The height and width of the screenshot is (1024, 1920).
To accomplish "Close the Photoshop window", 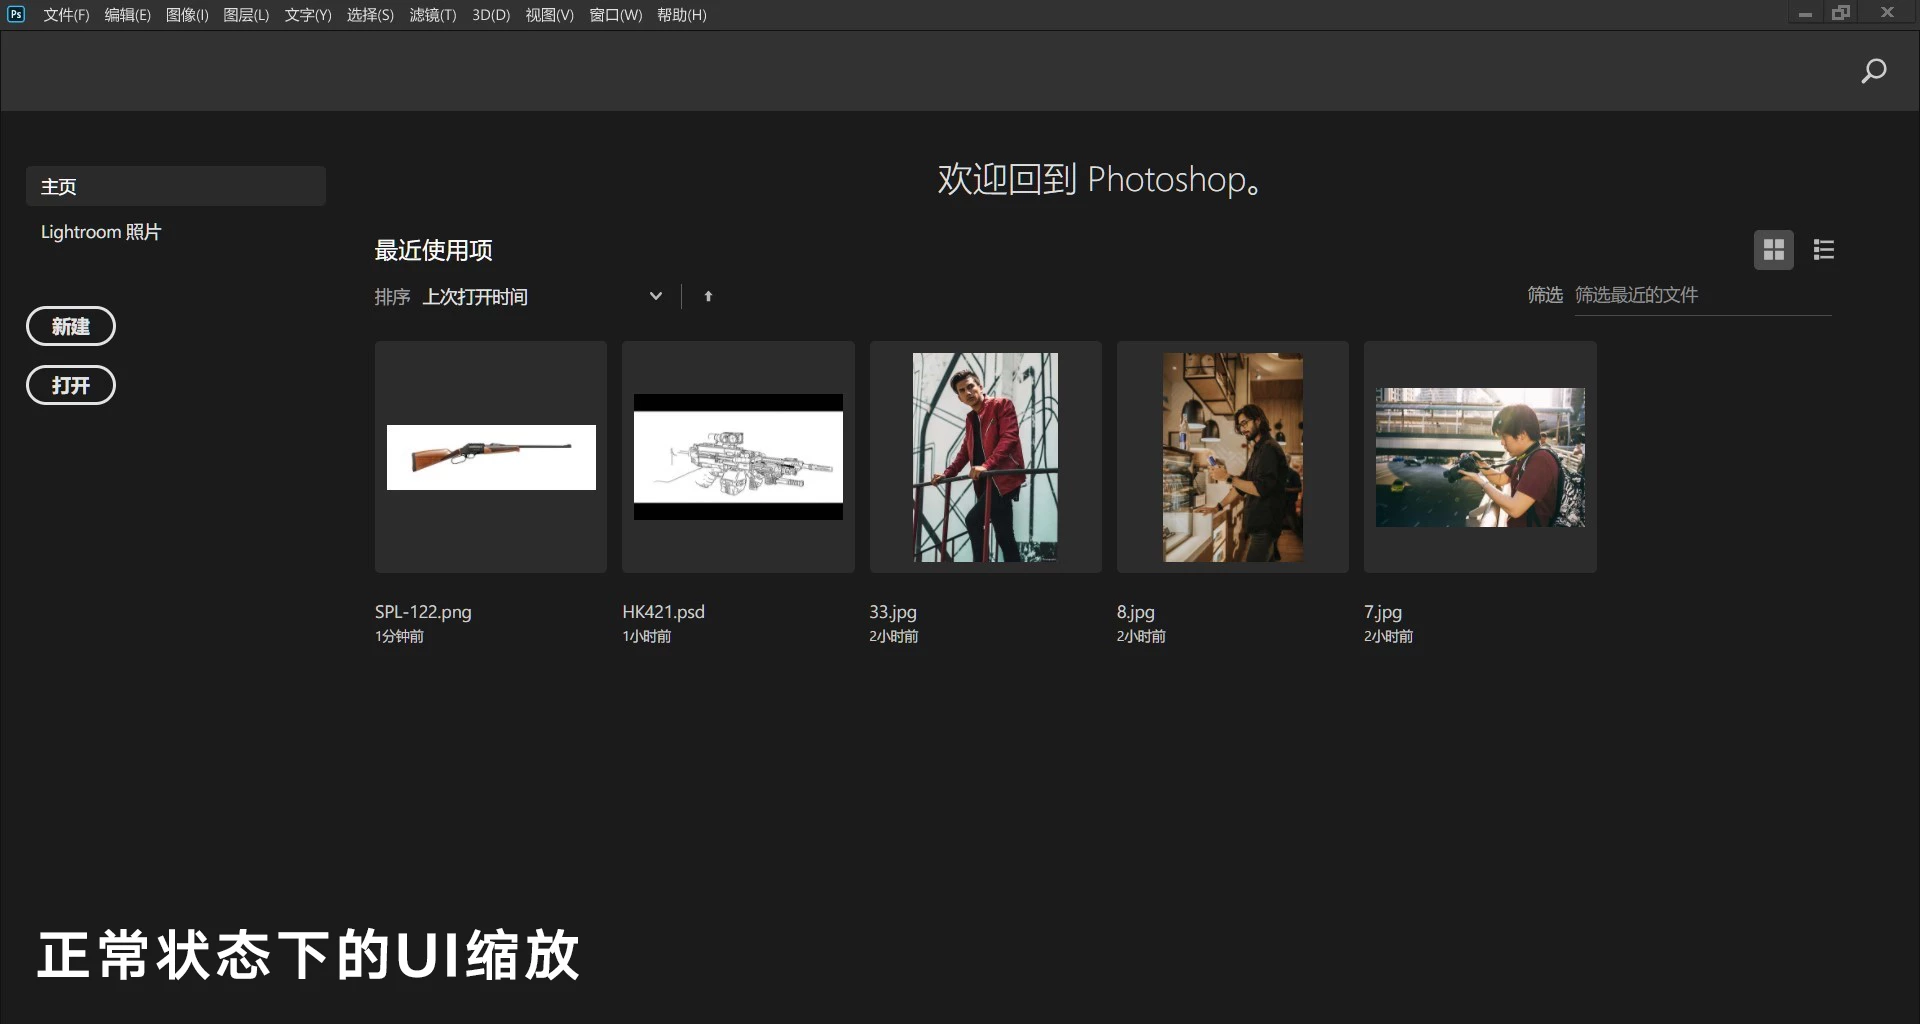I will click(1887, 13).
